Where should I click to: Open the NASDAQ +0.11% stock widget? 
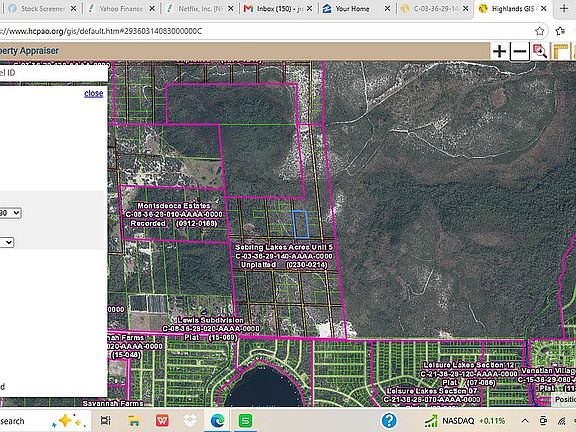point(465,420)
